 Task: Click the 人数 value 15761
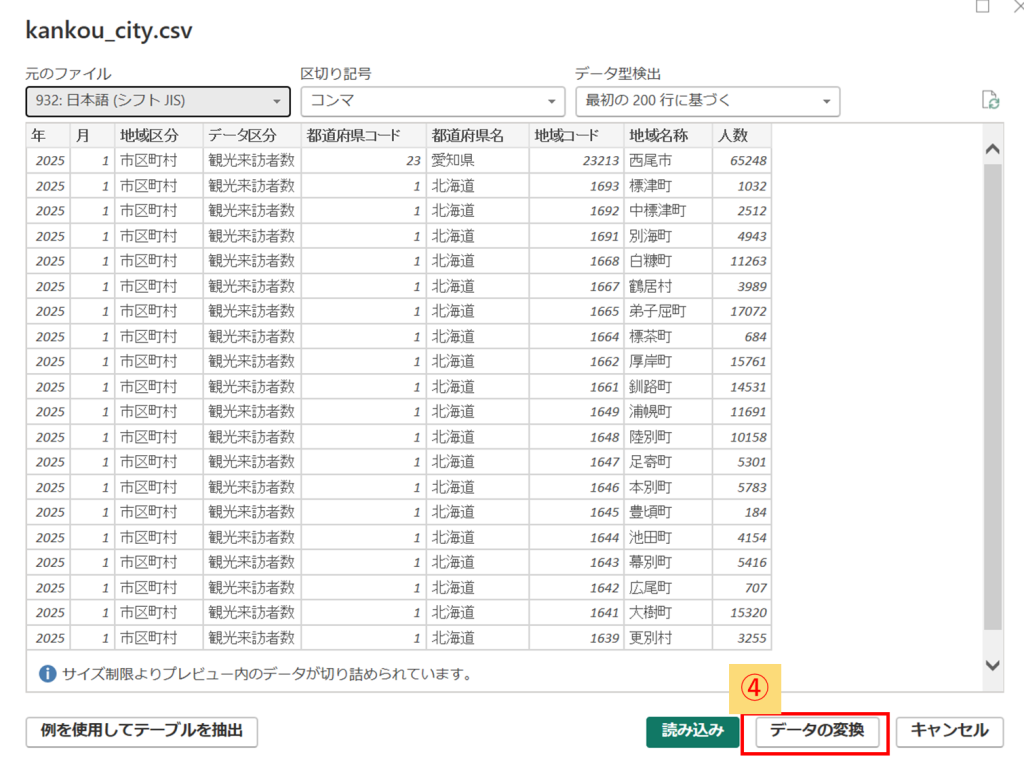pos(742,362)
